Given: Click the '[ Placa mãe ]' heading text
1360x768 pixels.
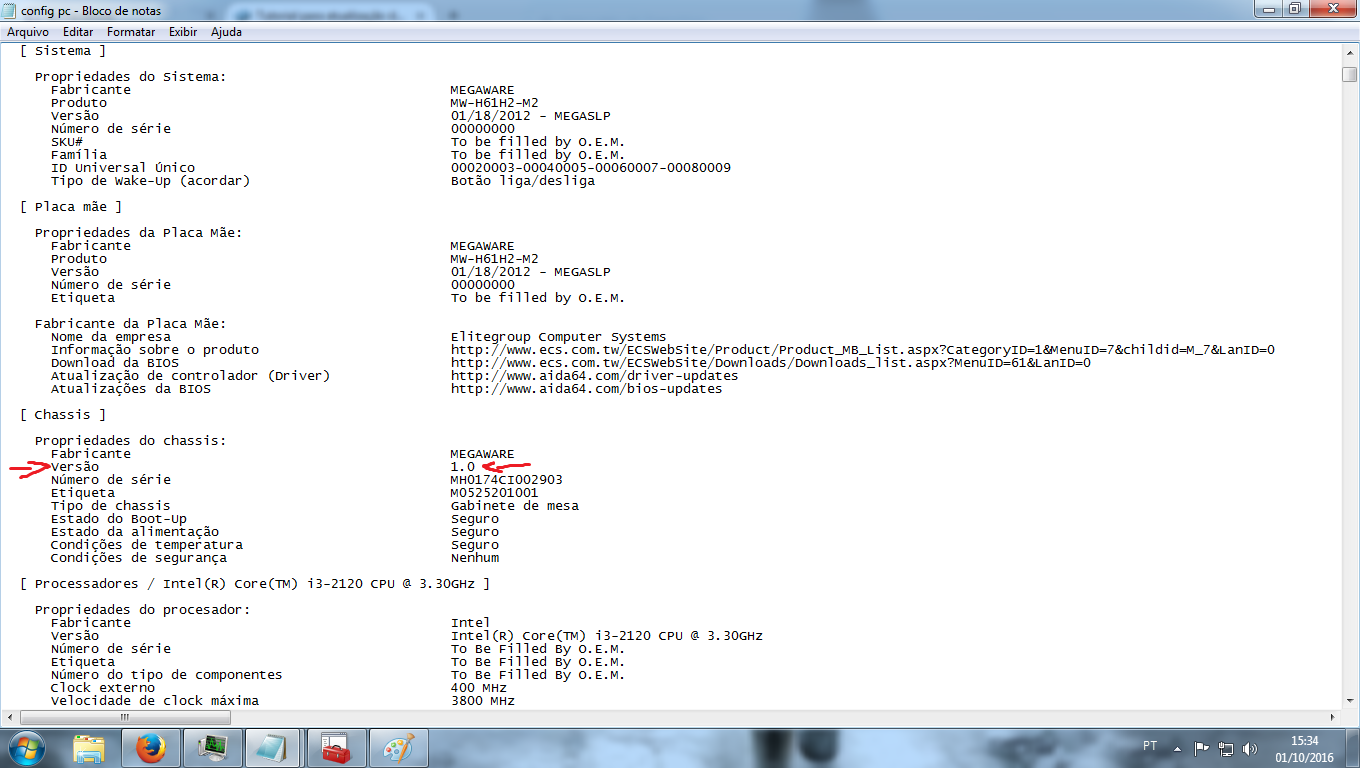Looking at the screenshot, I should [70, 207].
